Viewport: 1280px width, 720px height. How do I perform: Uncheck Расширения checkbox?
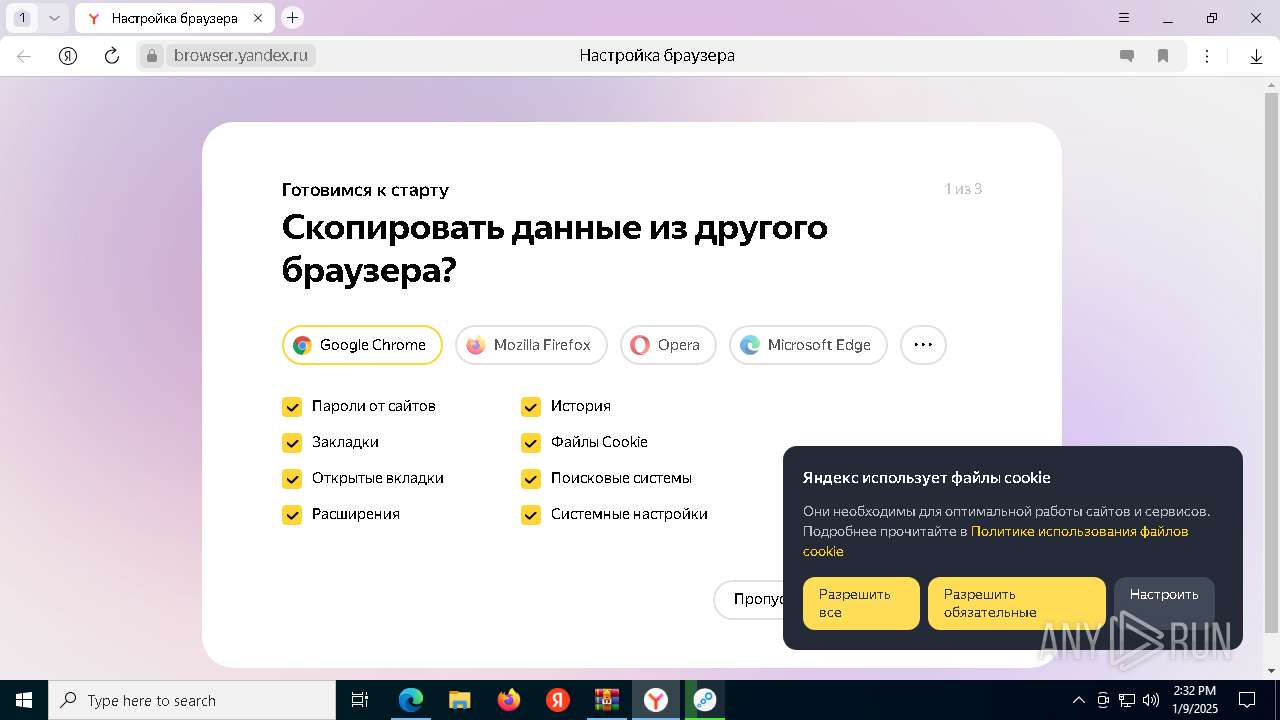[x=292, y=515]
